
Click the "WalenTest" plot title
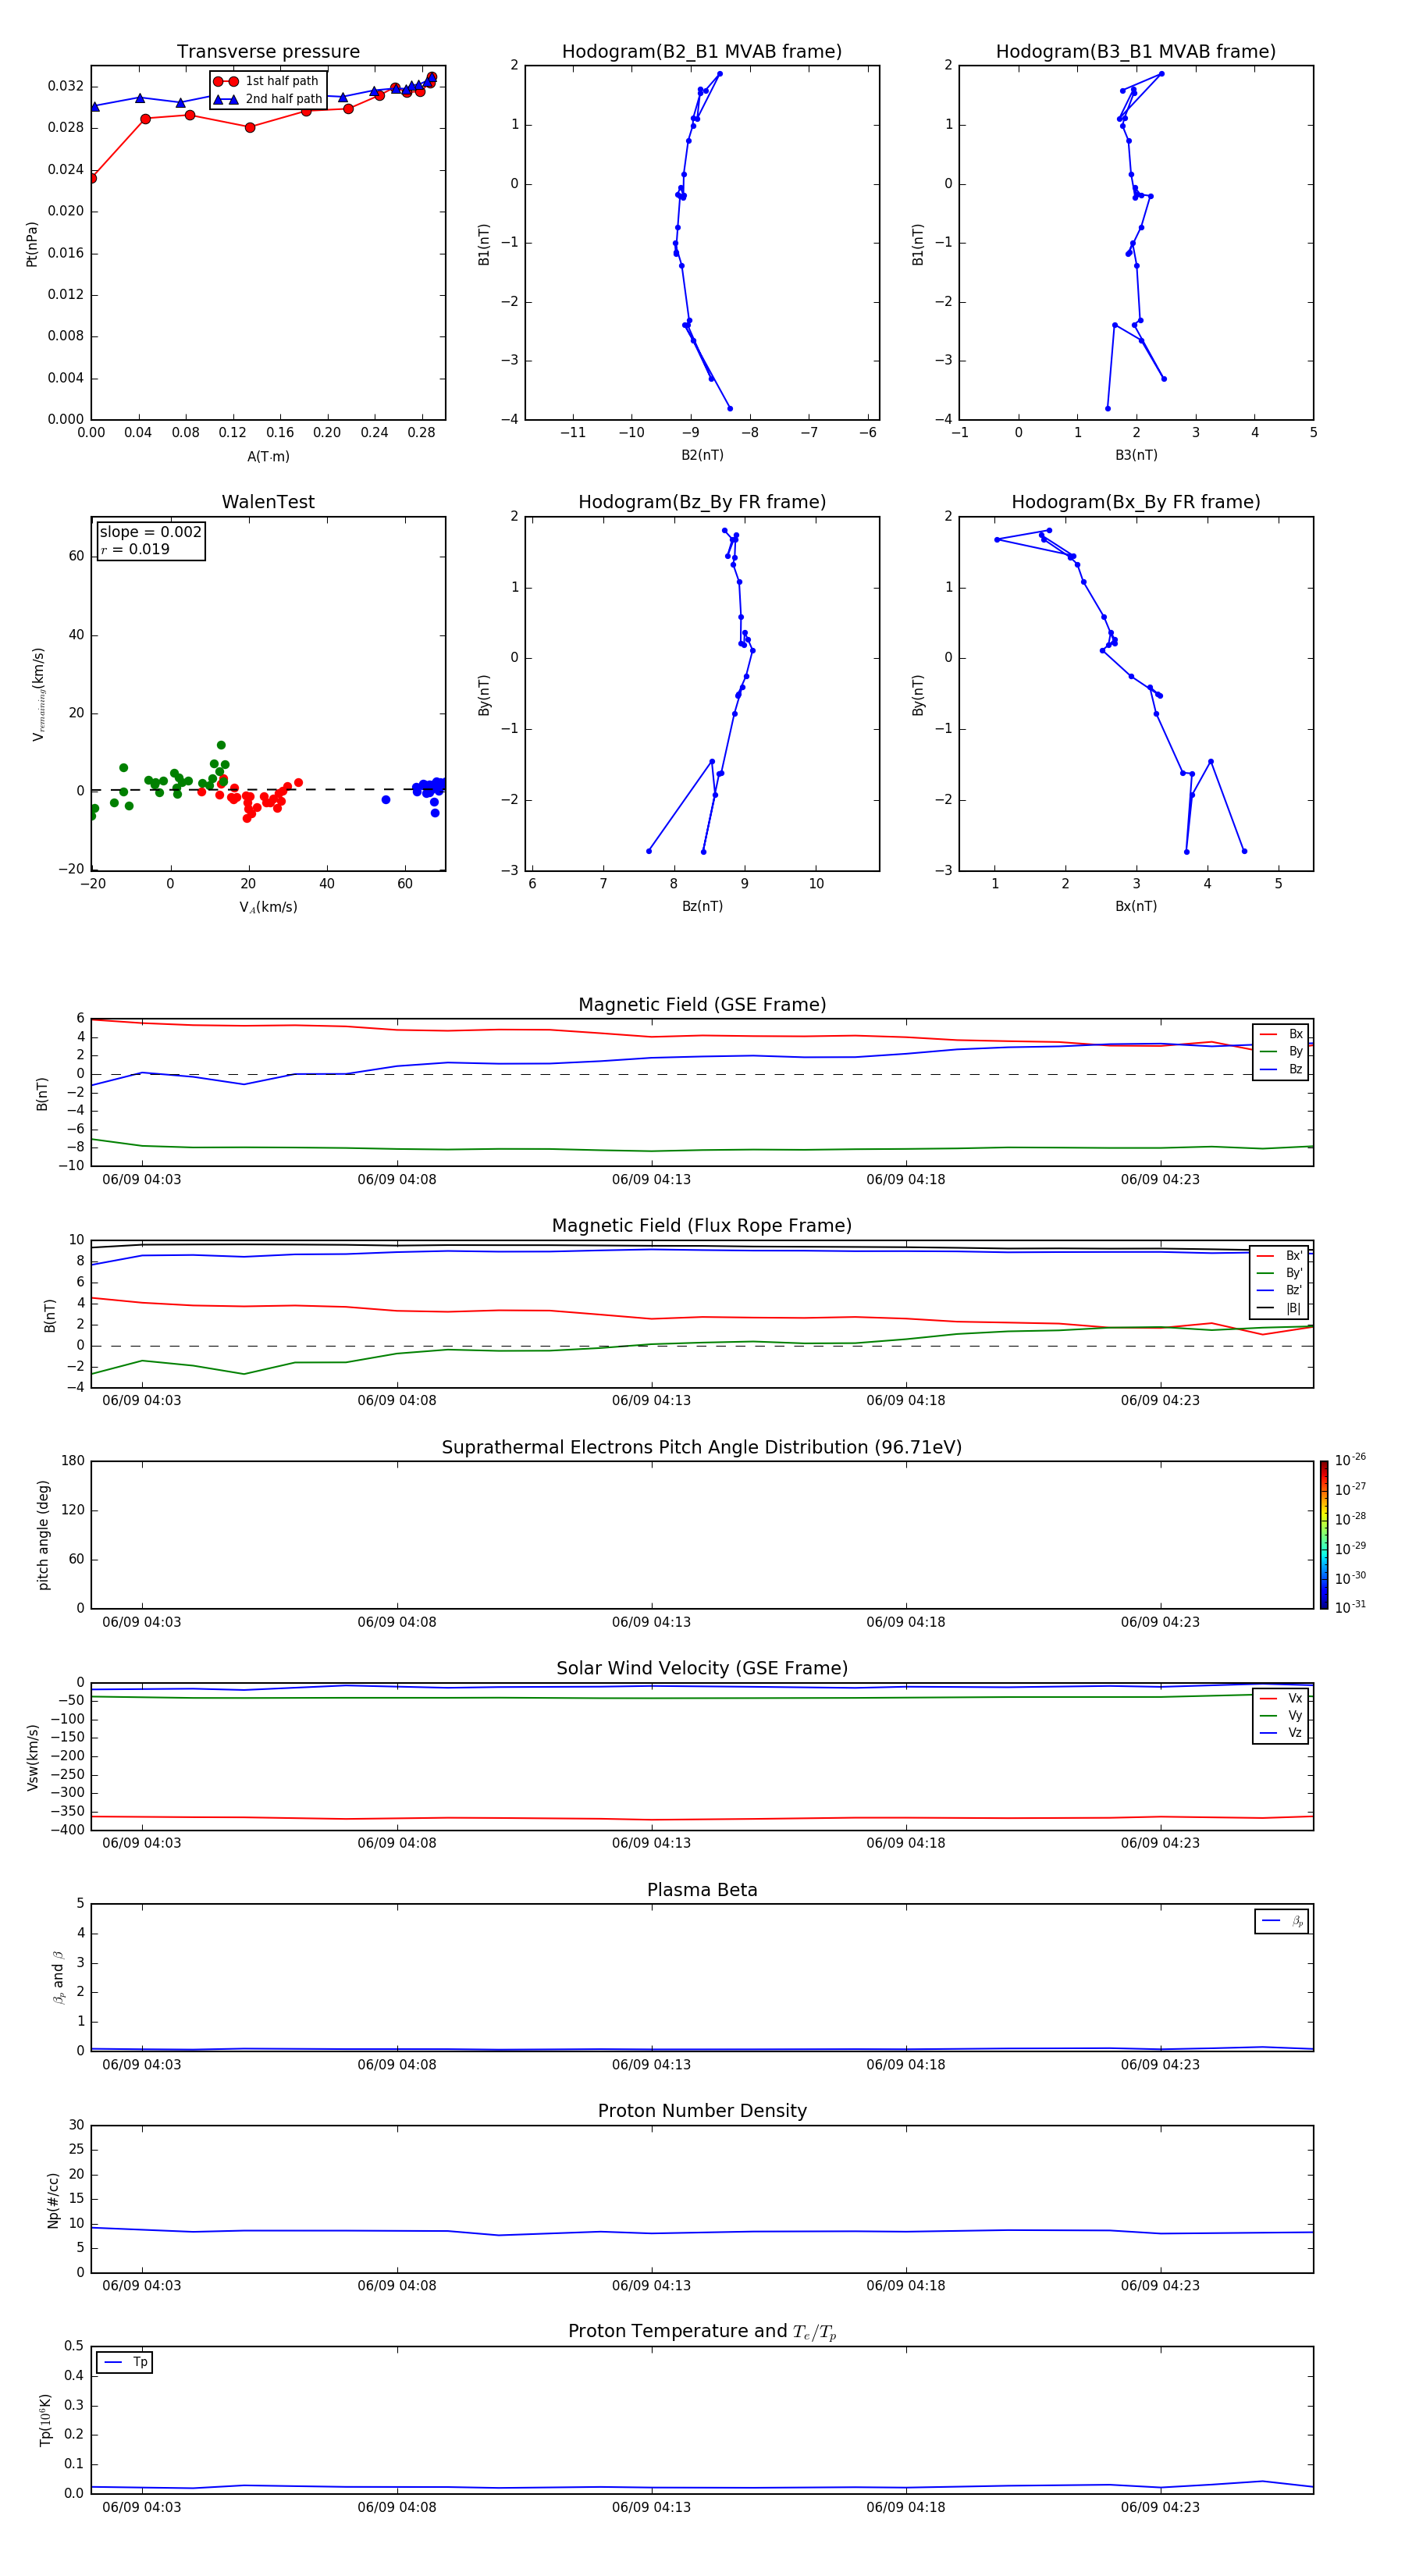point(268,502)
